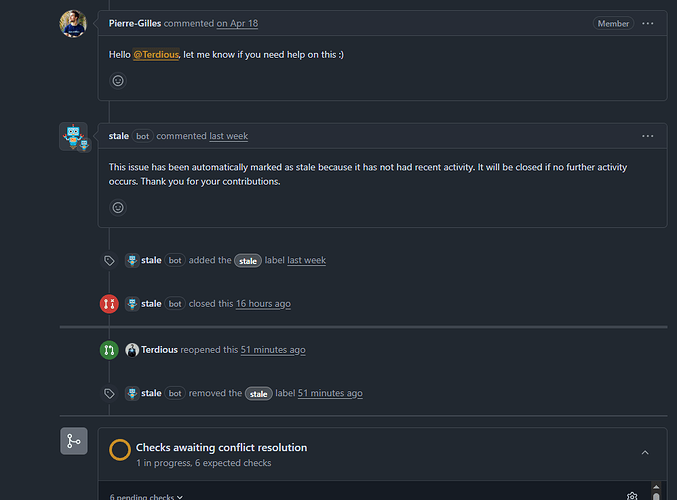Screen dimensions: 677x500
Task: Open Pierre-Gilles comment options menu
Action: point(648,23)
